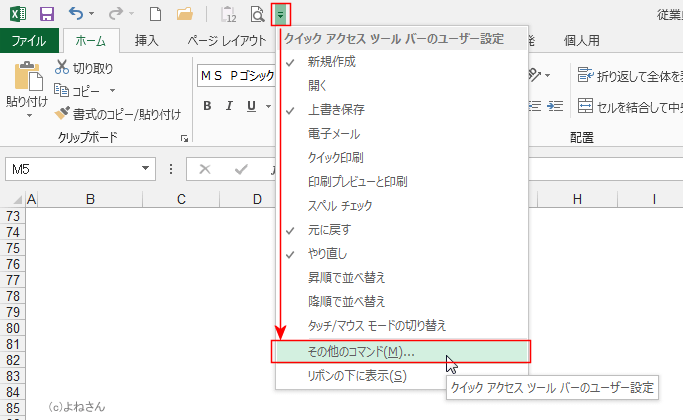Toggle italic formatting
Viewport: 683px width, 420px height.
[x=229, y=106]
